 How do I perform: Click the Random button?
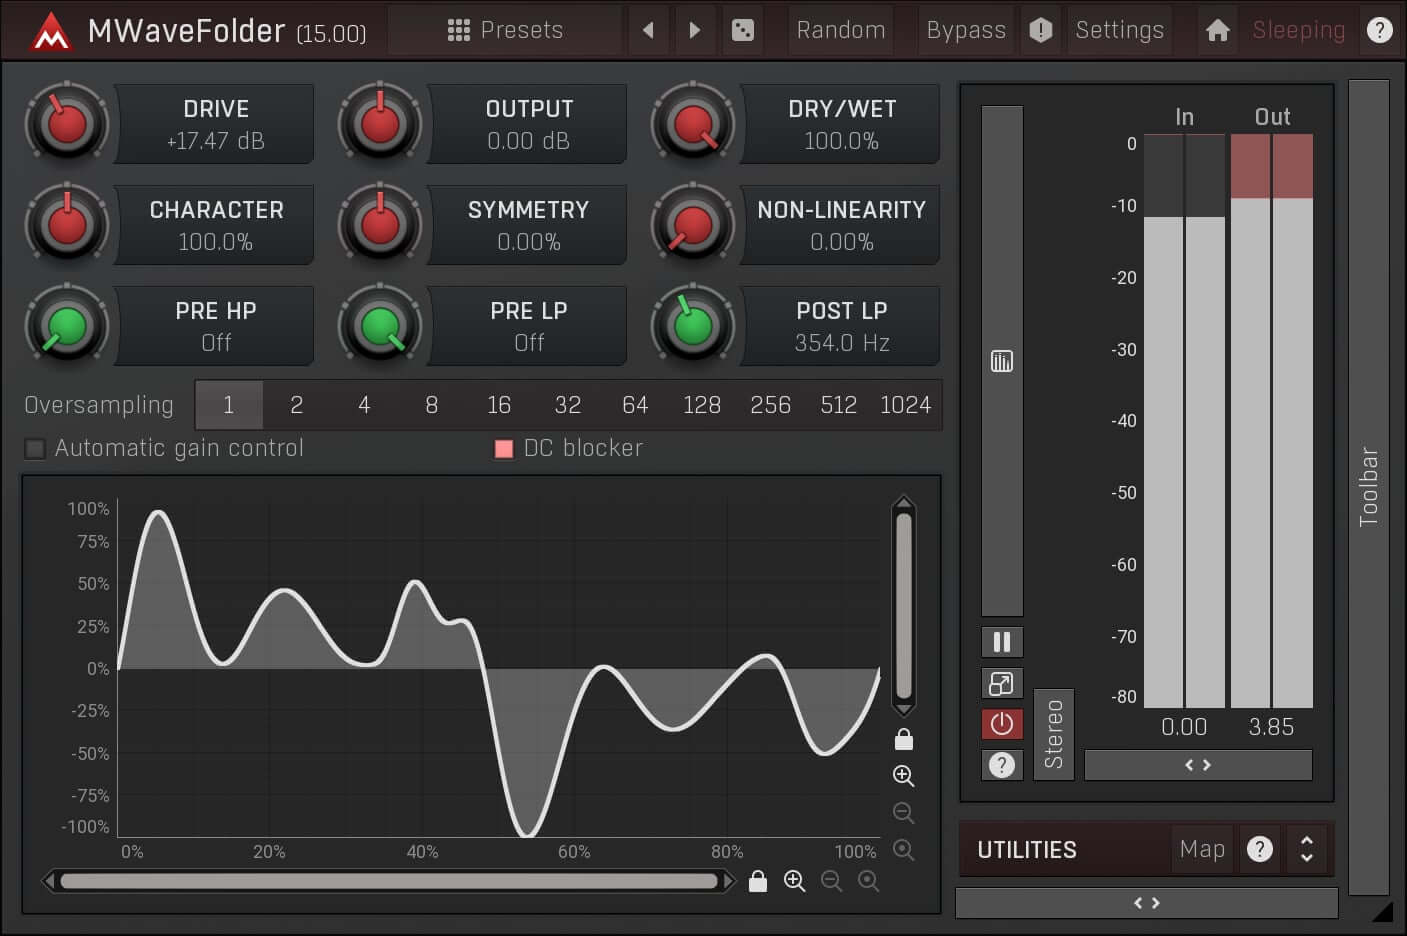point(841,30)
